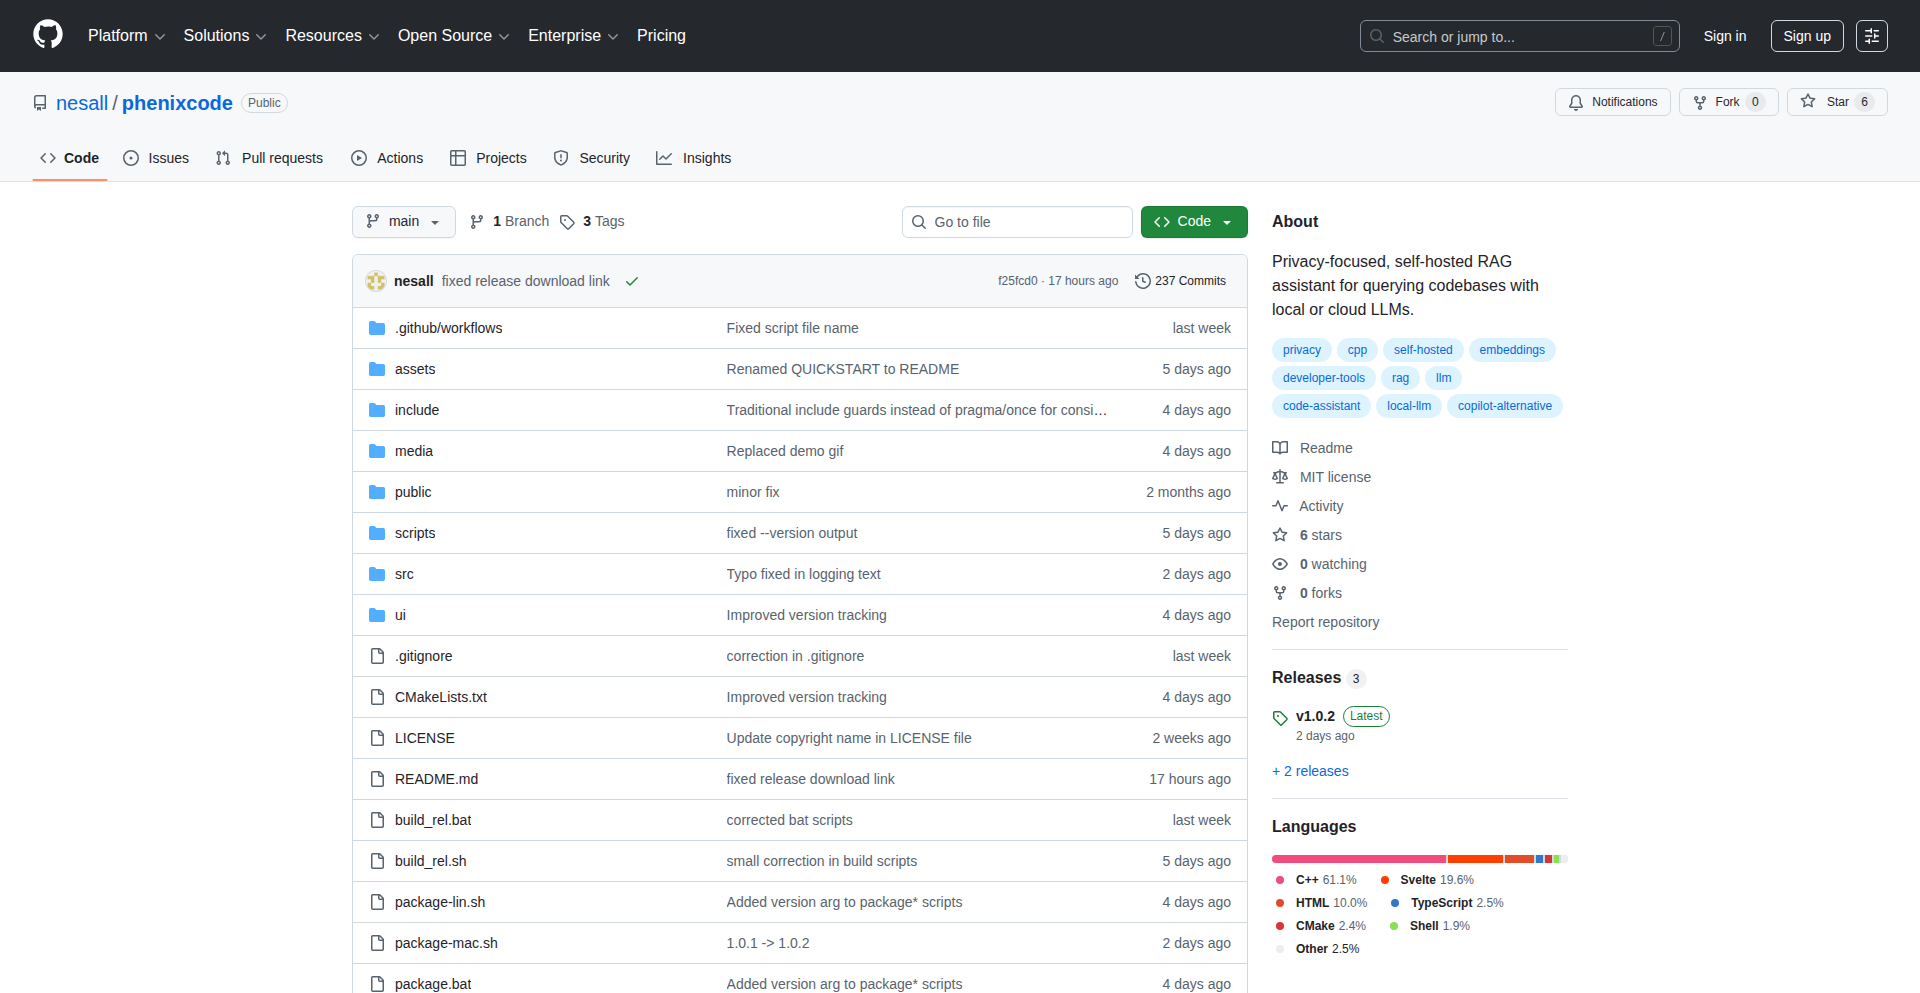The width and height of the screenshot is (1920, 993).
Task: Open the main branch selector
Action: coord(403,221)
